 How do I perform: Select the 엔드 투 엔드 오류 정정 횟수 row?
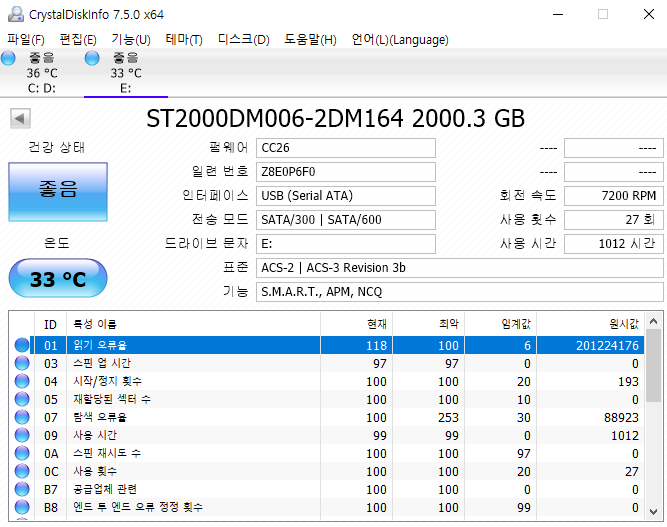pyautogui.click(x=327, y=507)
